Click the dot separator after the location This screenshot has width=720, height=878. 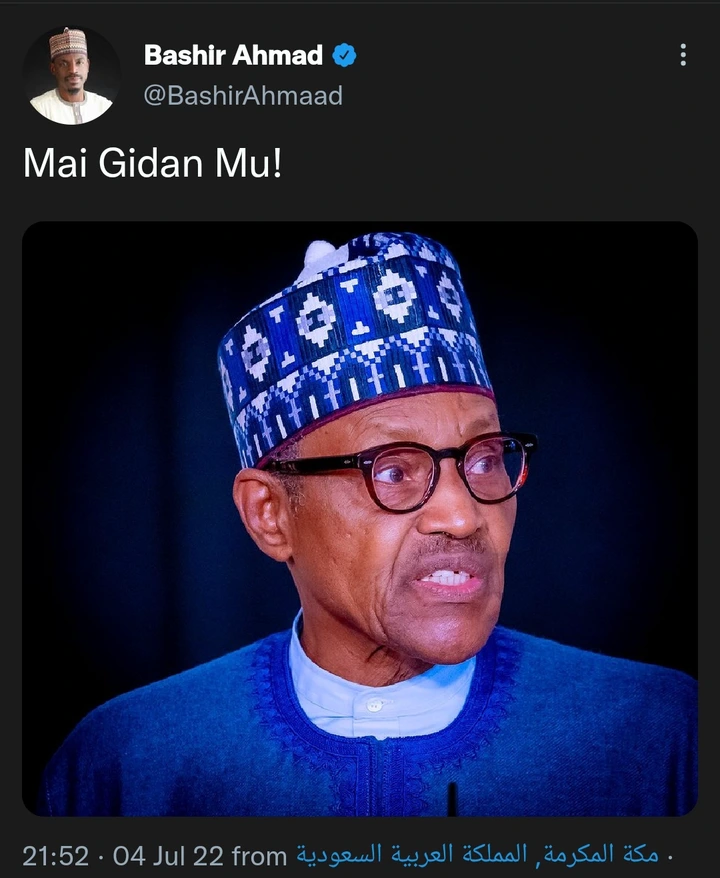coord(669,856)
